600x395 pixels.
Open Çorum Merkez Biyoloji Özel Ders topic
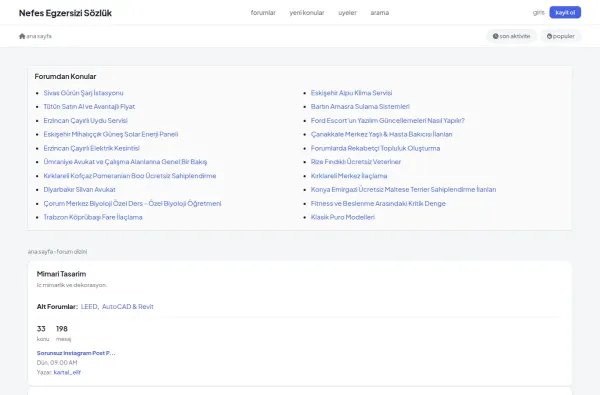[x=132, y=203]
